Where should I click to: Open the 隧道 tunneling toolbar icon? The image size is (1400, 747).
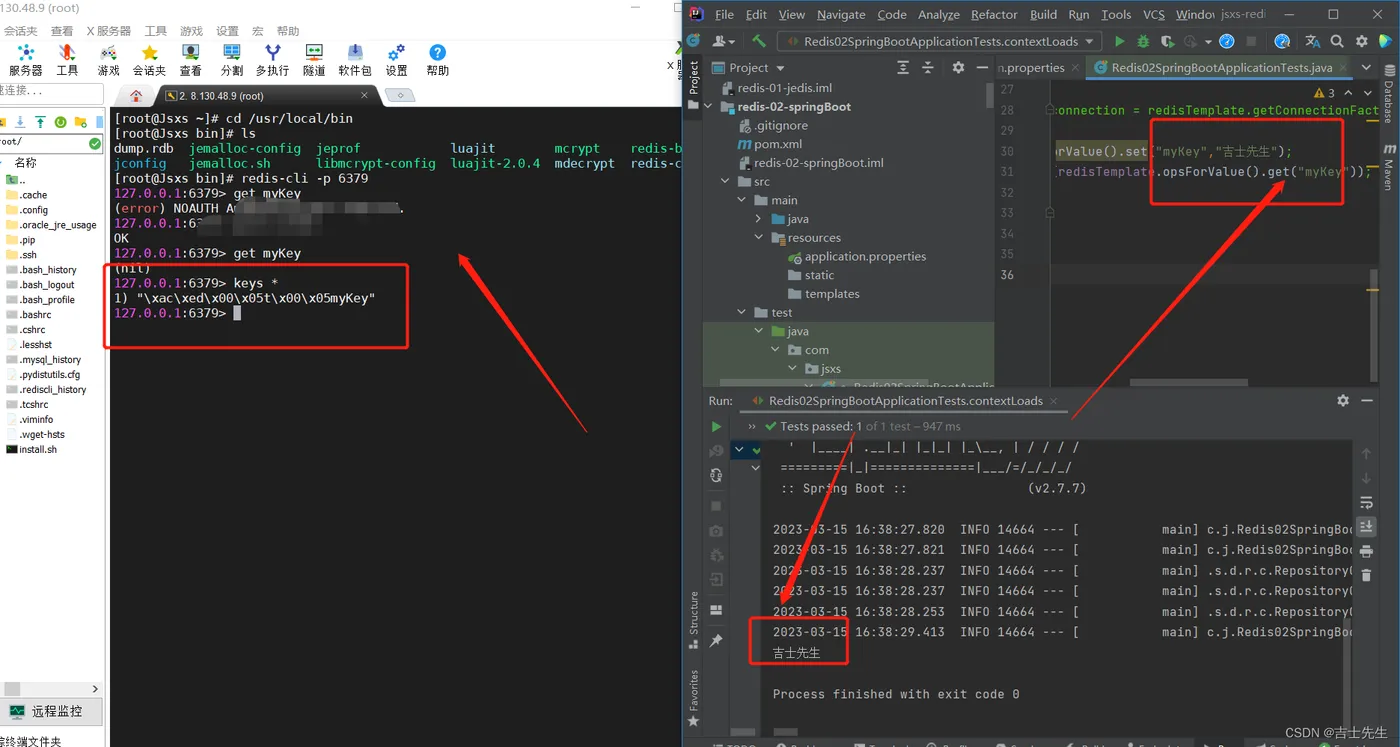pos(314,60)
